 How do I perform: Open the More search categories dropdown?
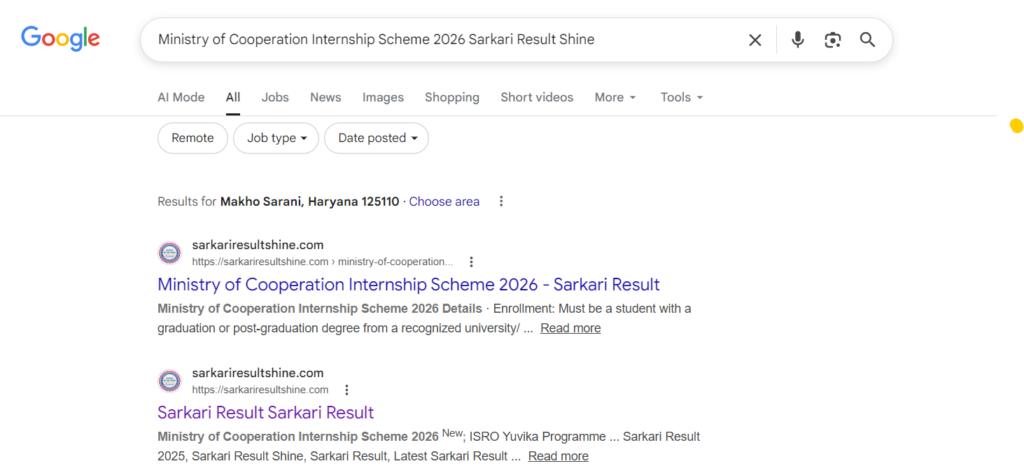[x=615, y=97]
